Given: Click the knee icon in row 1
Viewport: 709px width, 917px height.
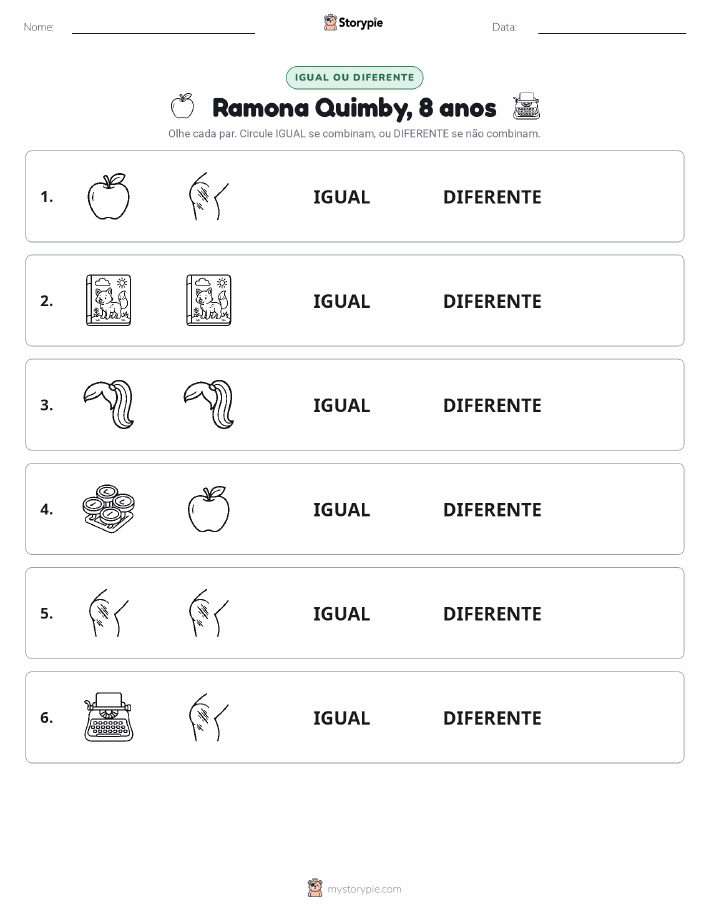Looking at the screenshot, I should coord(209,196).
